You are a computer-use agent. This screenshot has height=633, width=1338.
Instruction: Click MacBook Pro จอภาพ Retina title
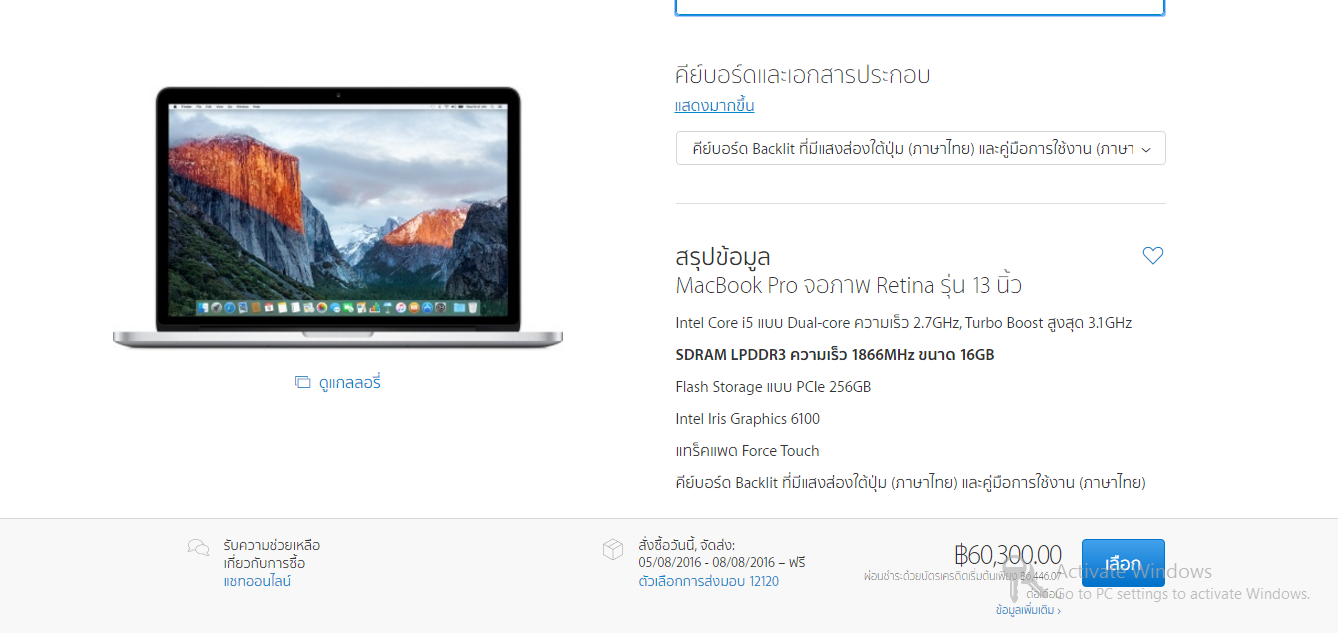(x=849, y=286)
